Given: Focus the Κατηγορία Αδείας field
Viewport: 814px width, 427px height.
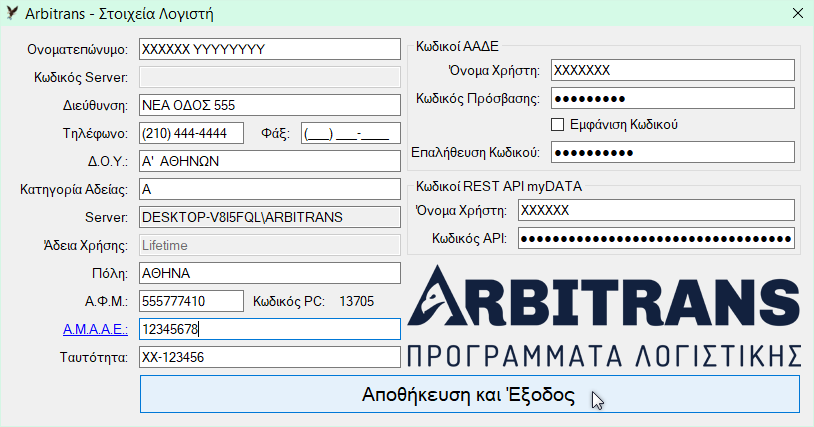Looking at the screenshot, I should click(269, 189).
